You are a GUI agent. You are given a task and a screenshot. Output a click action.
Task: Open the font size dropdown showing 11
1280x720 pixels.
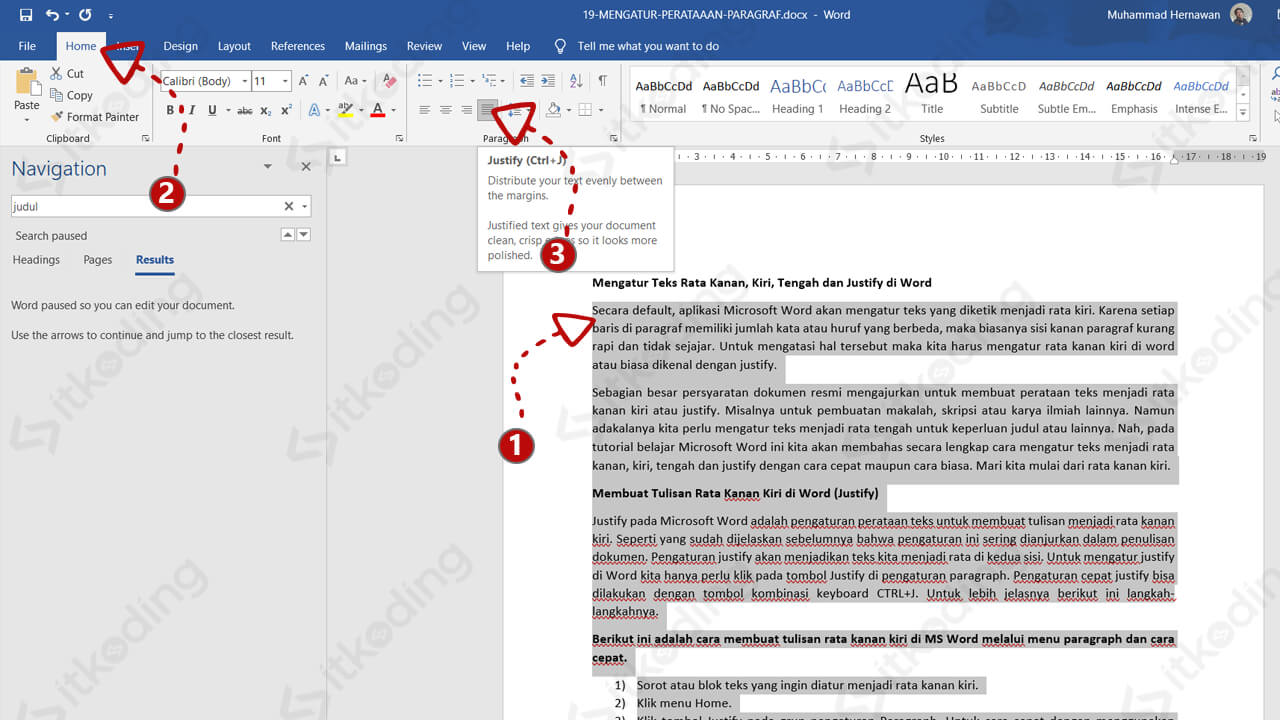[286, 81]
